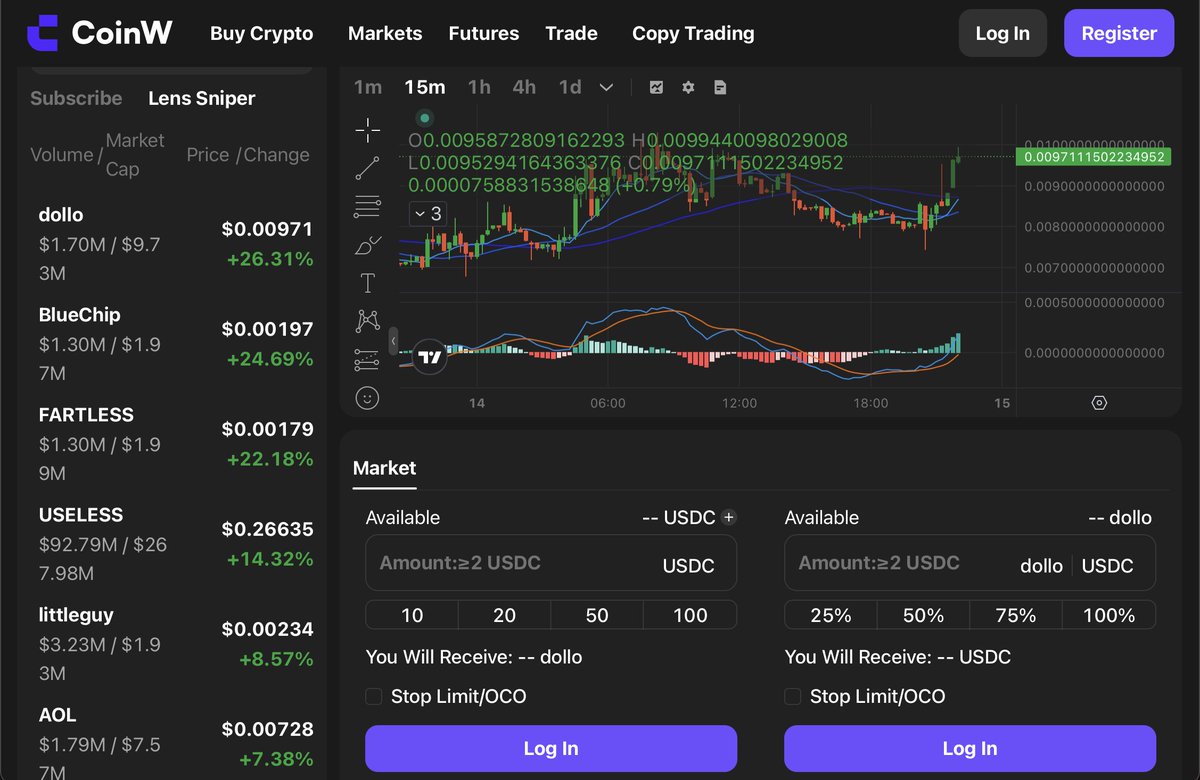The height and width of the screenshot is (780, 1200).
Task: Select the crosshair cursor tool
Action: 368,129
